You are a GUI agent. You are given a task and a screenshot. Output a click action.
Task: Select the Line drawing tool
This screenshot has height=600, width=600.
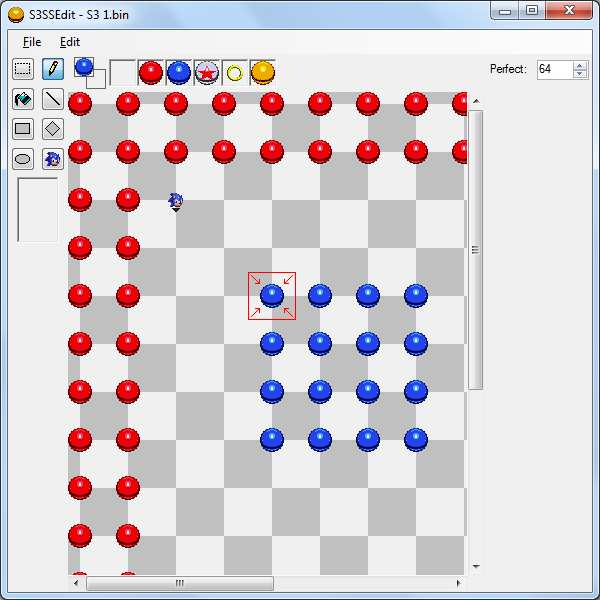pyautogui.click(x=53, y=99)
